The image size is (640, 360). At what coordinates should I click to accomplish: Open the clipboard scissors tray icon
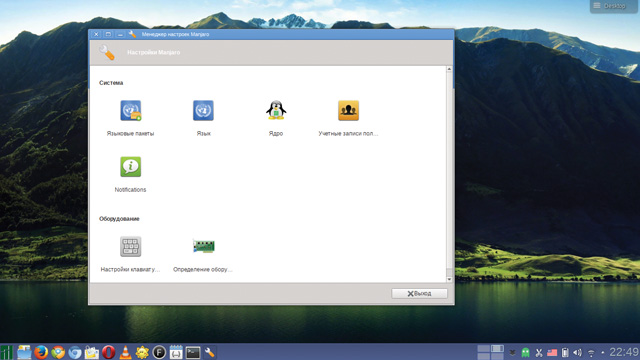pos(539,353)
